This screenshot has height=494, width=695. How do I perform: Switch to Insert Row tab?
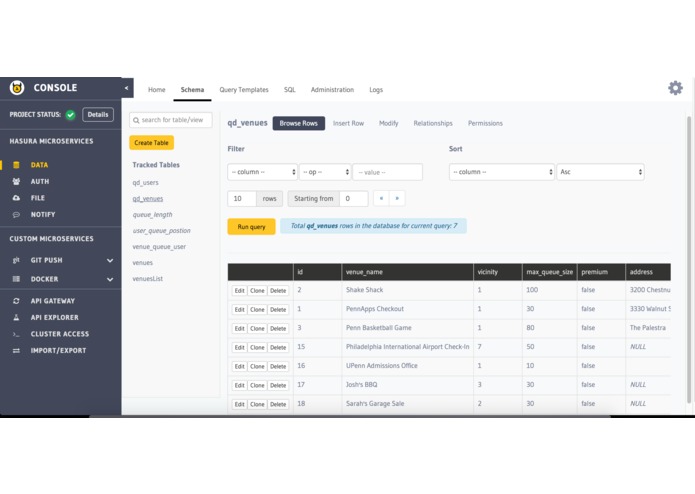348,123
